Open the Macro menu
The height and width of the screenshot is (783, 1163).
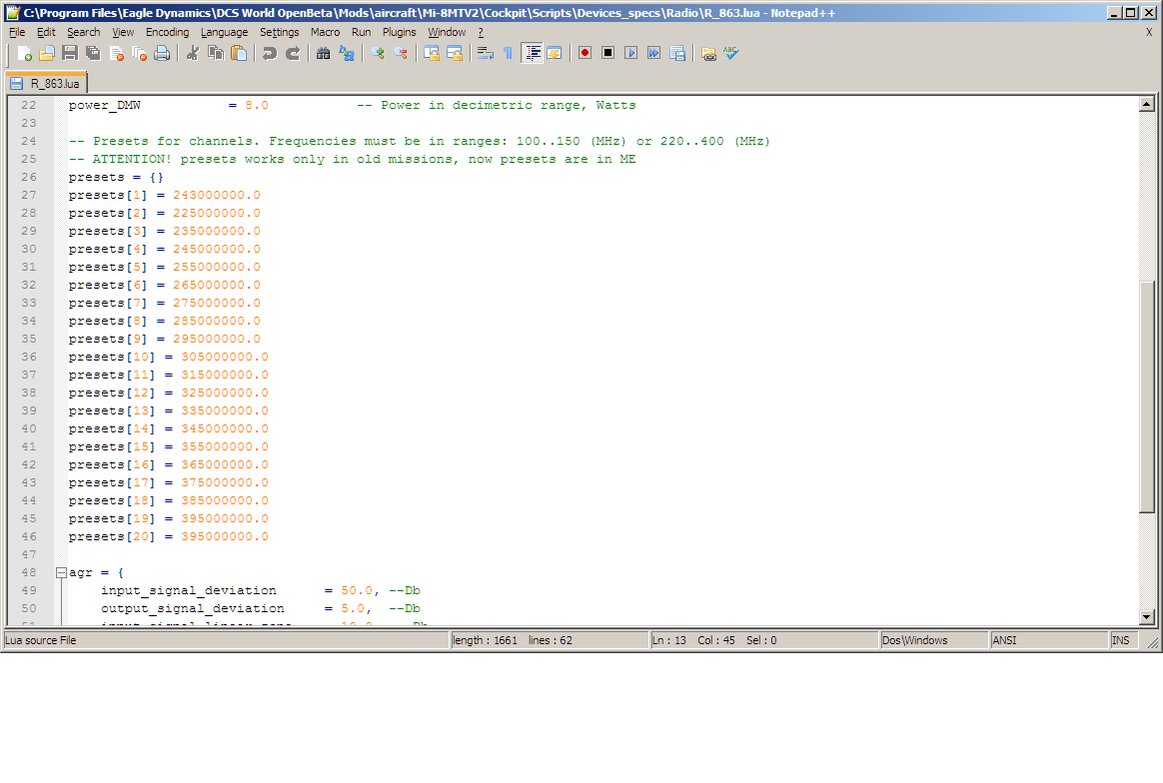click(x=325, y=32)
